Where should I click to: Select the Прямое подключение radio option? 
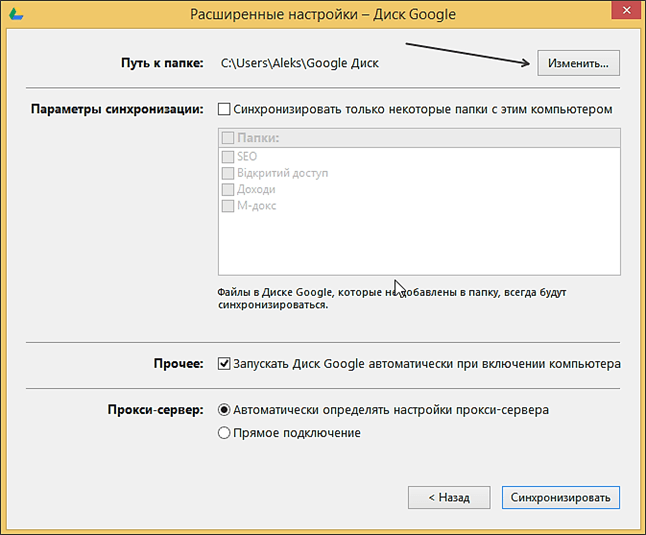tap(224, 433)
